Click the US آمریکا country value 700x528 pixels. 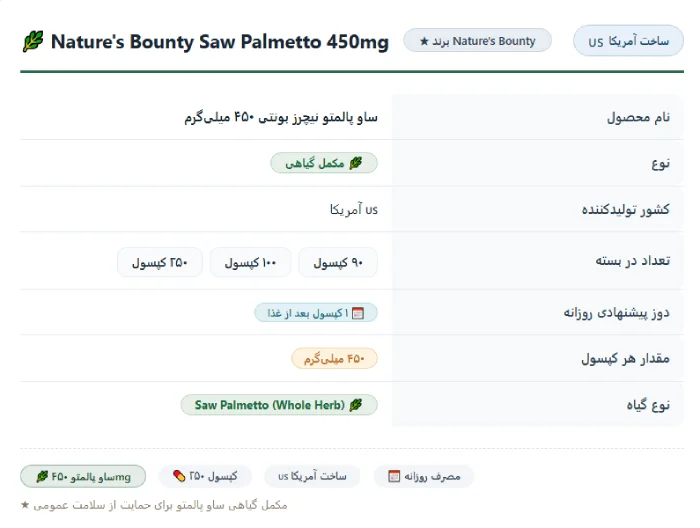tap(354, 209)
